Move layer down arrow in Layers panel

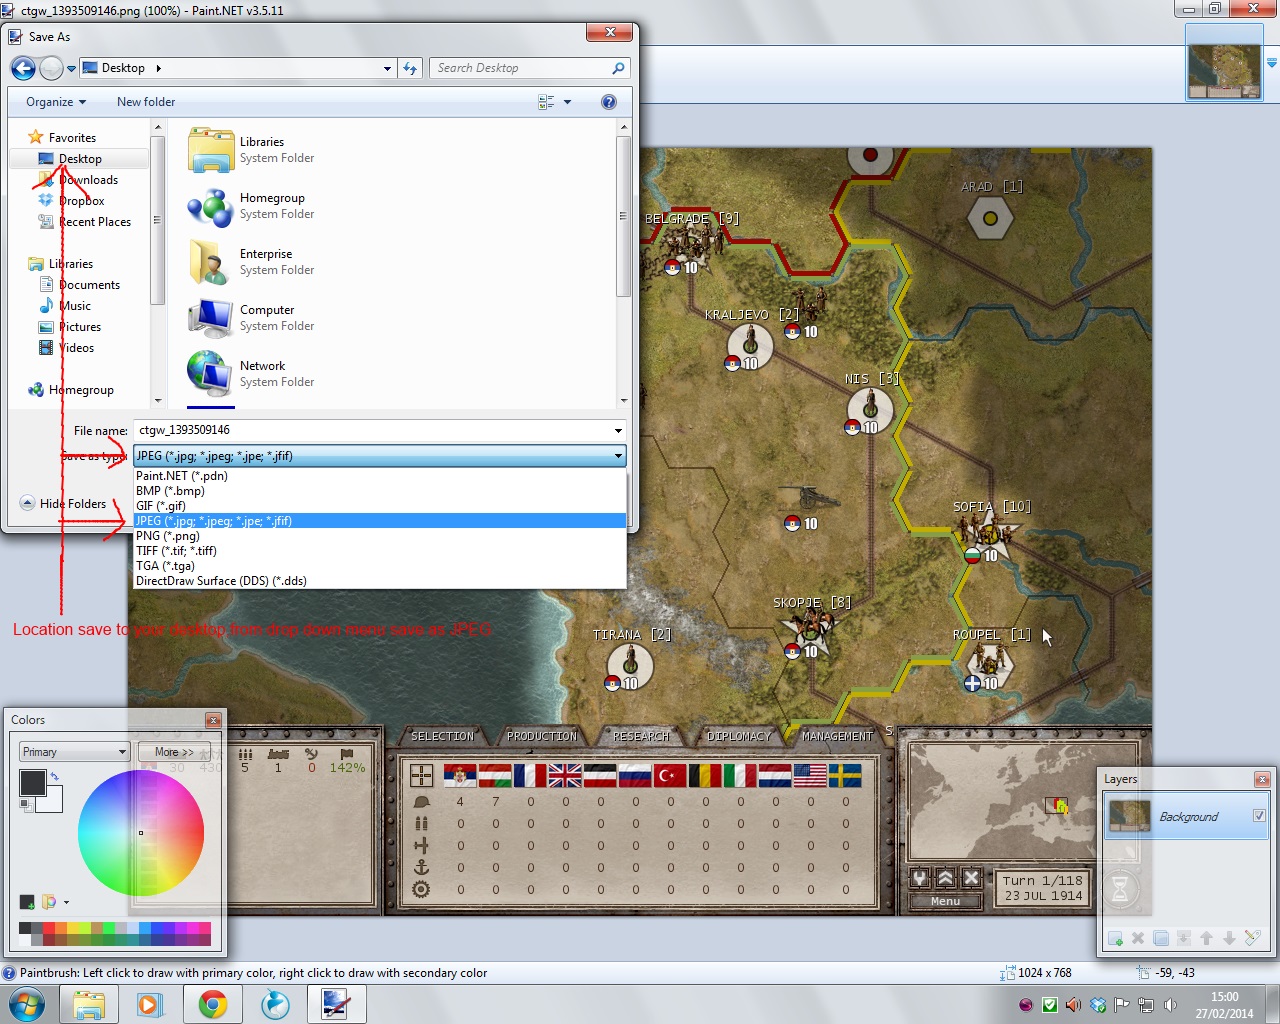point(1229,938)
